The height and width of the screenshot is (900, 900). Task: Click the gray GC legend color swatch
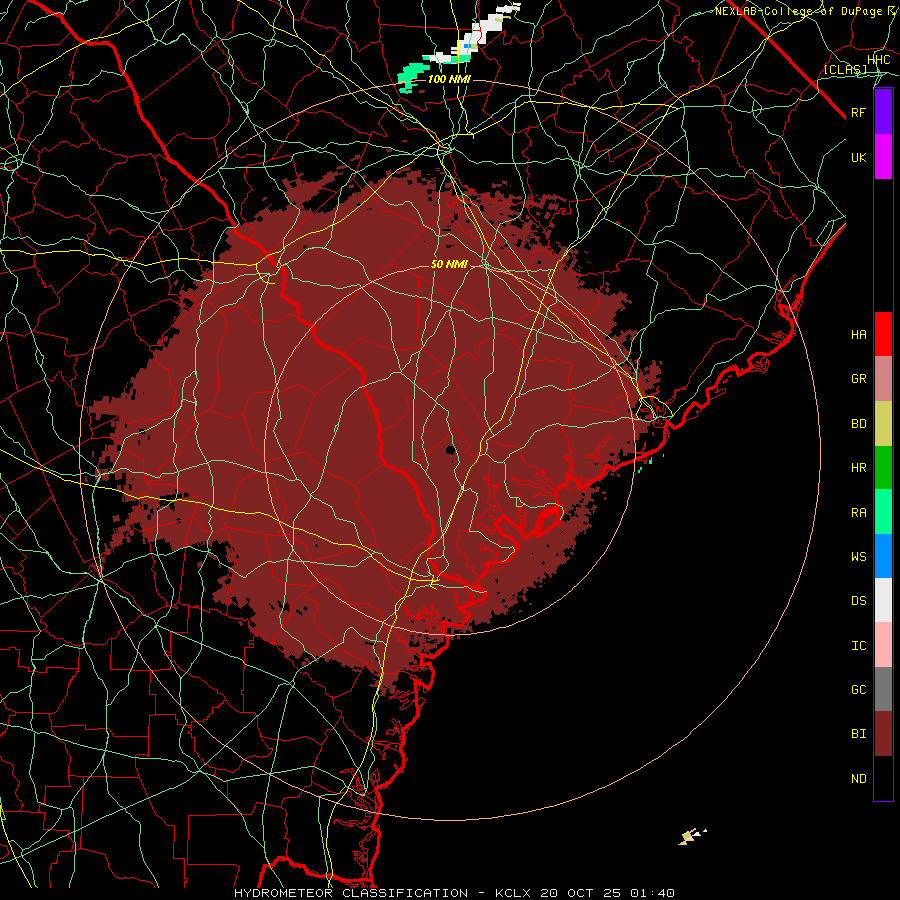coord(883,689)
